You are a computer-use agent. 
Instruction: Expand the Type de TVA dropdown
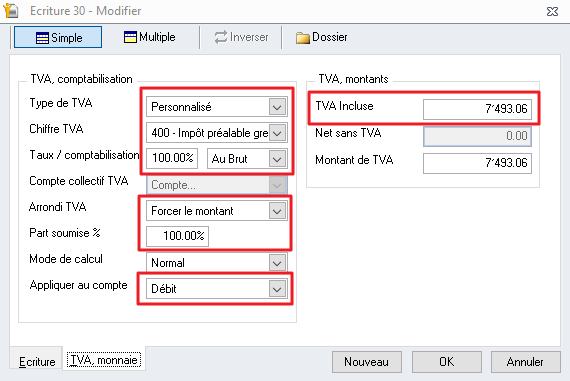277,107
